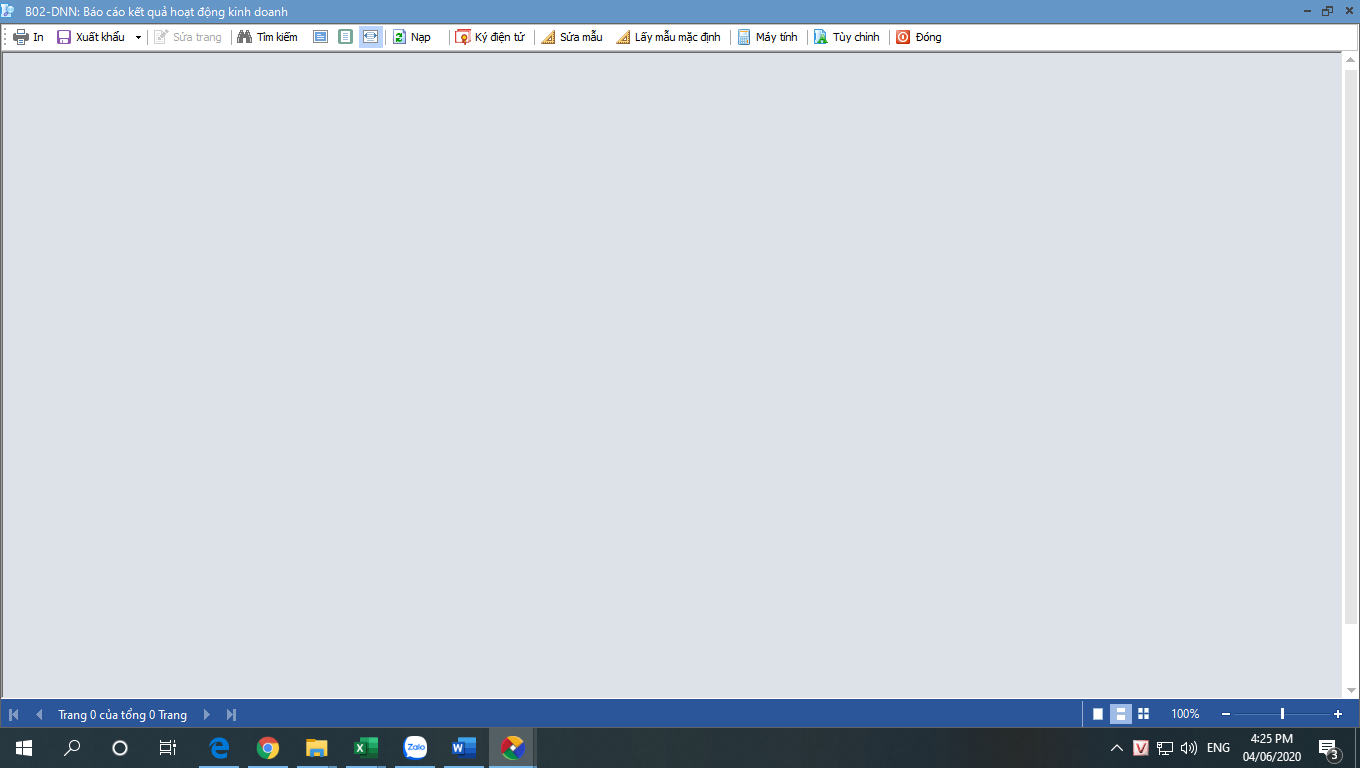Expand the Xuất khẩu dropdown arrow
1360x768 pixels.
click(x=138, y=38)
